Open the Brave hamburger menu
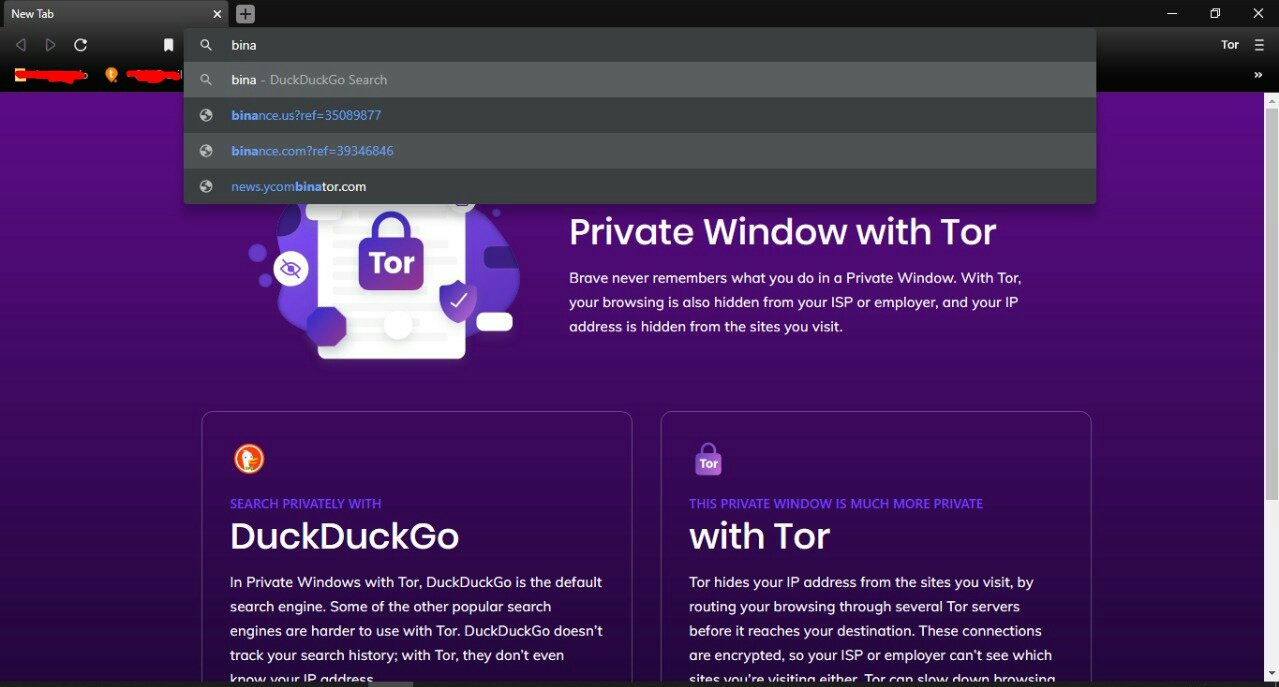Screen dimensions: 1279x687 [x=1259, y=45]
